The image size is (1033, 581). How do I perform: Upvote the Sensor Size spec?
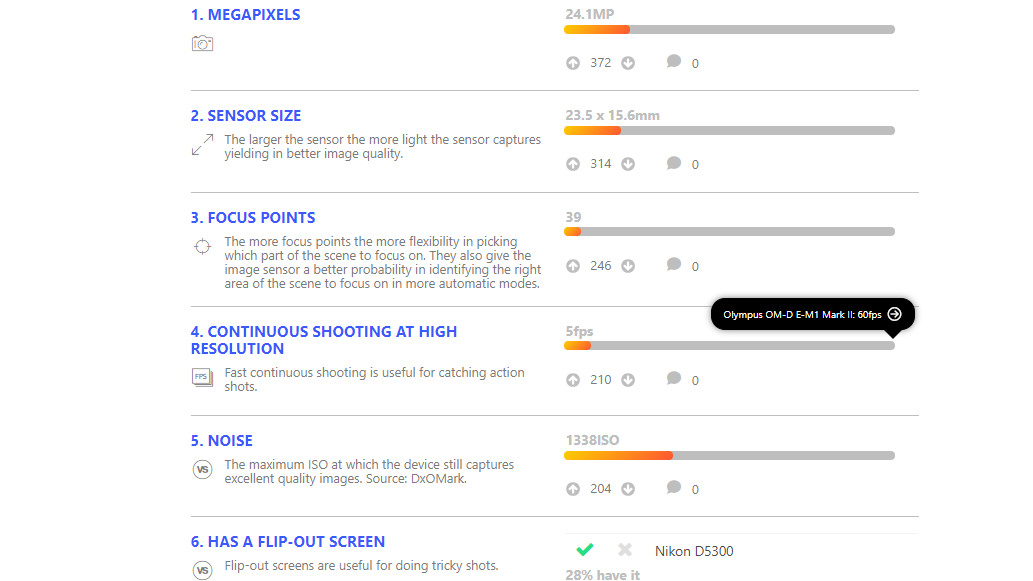573,164
